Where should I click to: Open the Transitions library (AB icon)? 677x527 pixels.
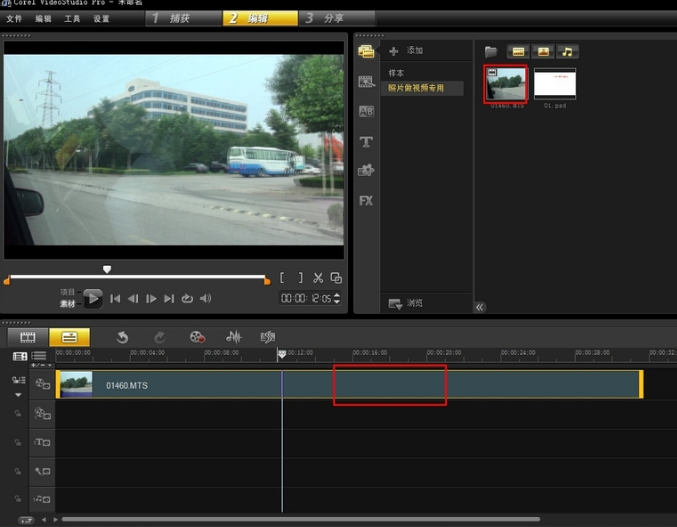tap(366, 112)
